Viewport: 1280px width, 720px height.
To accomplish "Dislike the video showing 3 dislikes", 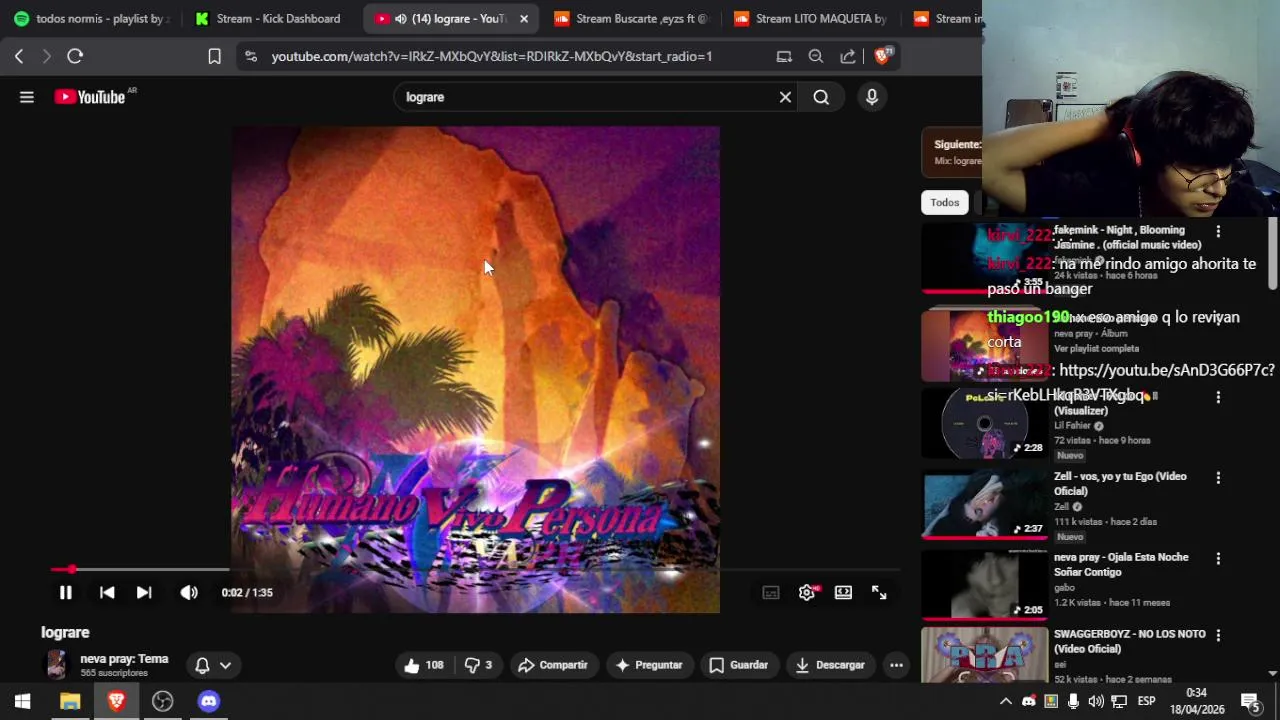I will point(478,665).
